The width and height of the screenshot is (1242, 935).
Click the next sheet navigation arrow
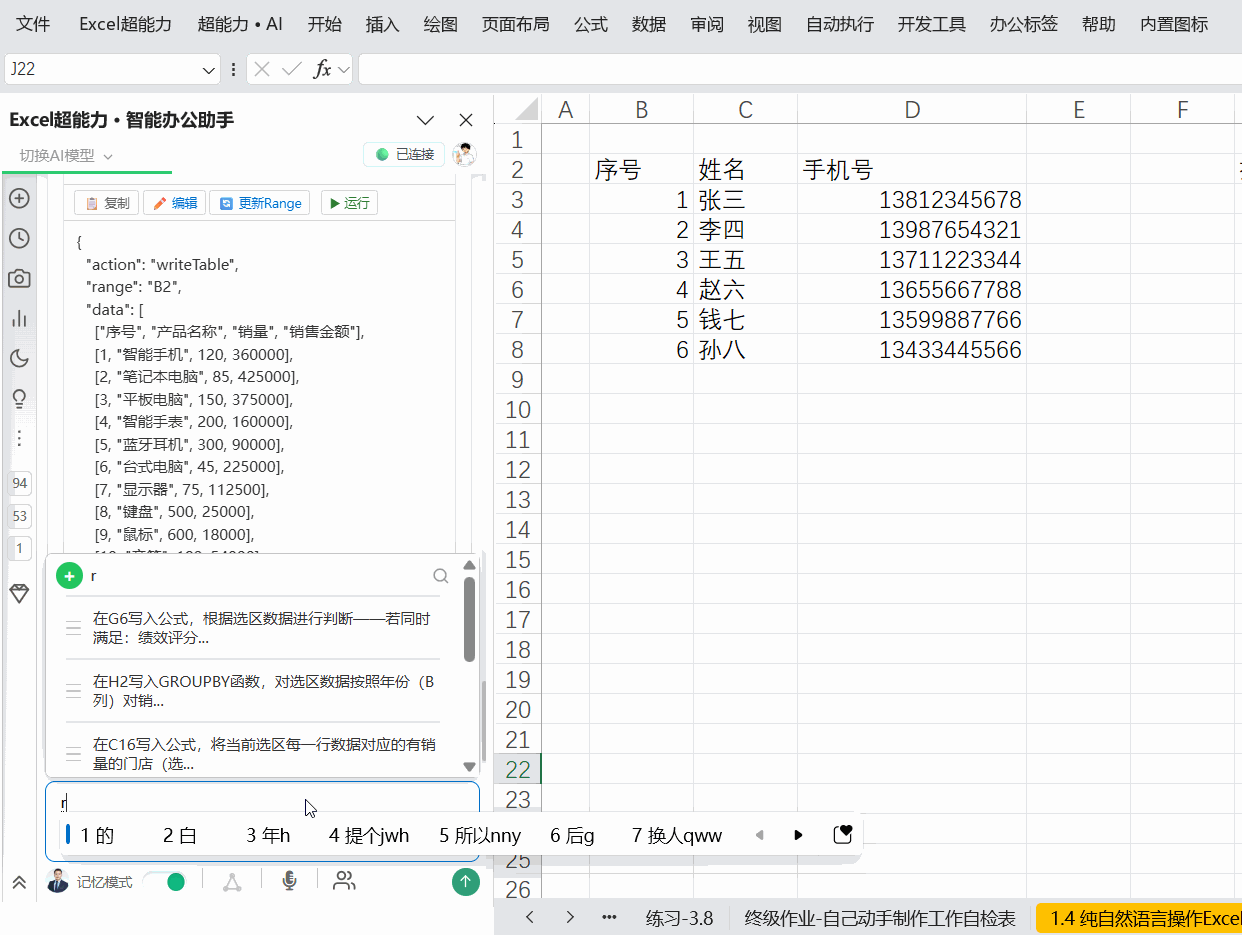[570, 917]
